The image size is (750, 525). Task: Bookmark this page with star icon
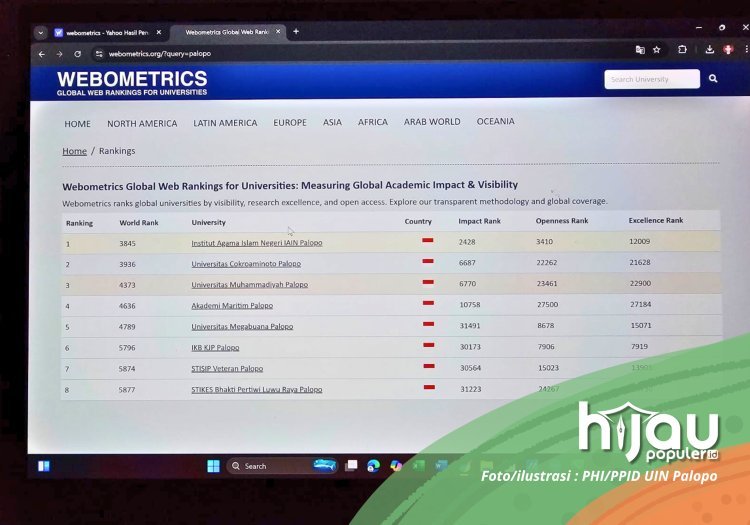coord(657,50)
